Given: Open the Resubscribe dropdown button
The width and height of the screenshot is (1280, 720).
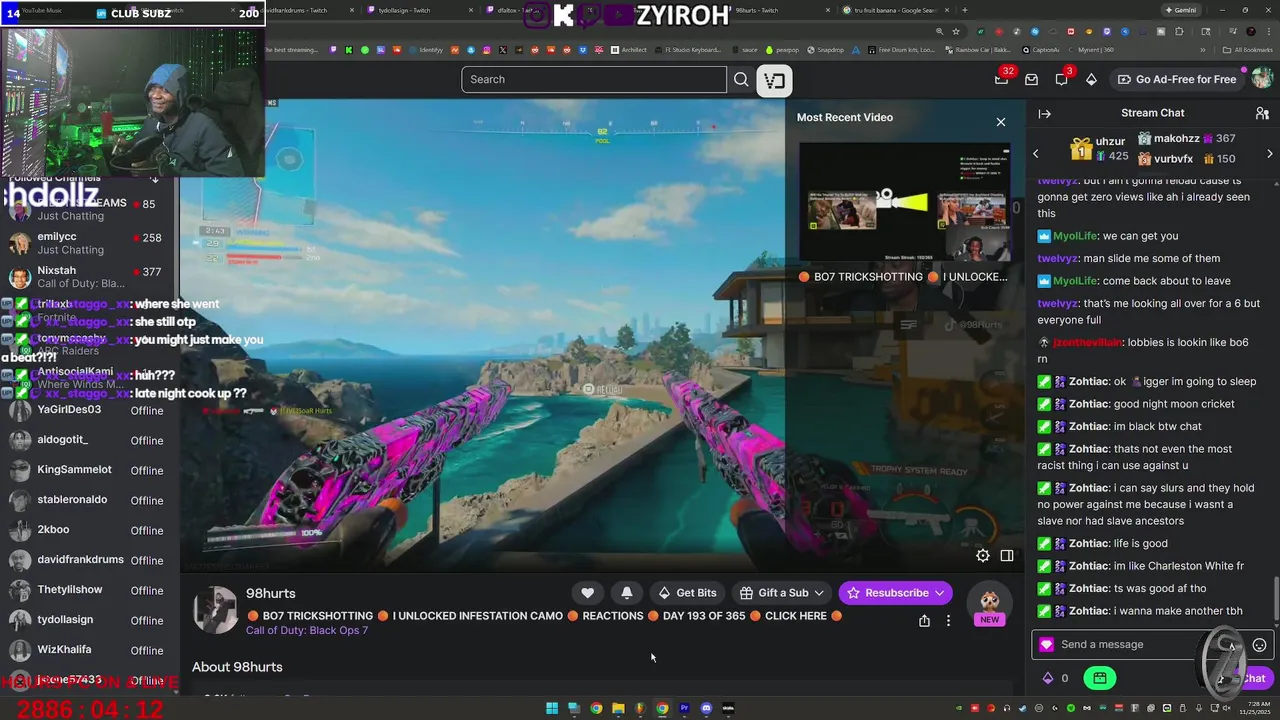Looking at the screenshot, I should [x=895, y=593].
